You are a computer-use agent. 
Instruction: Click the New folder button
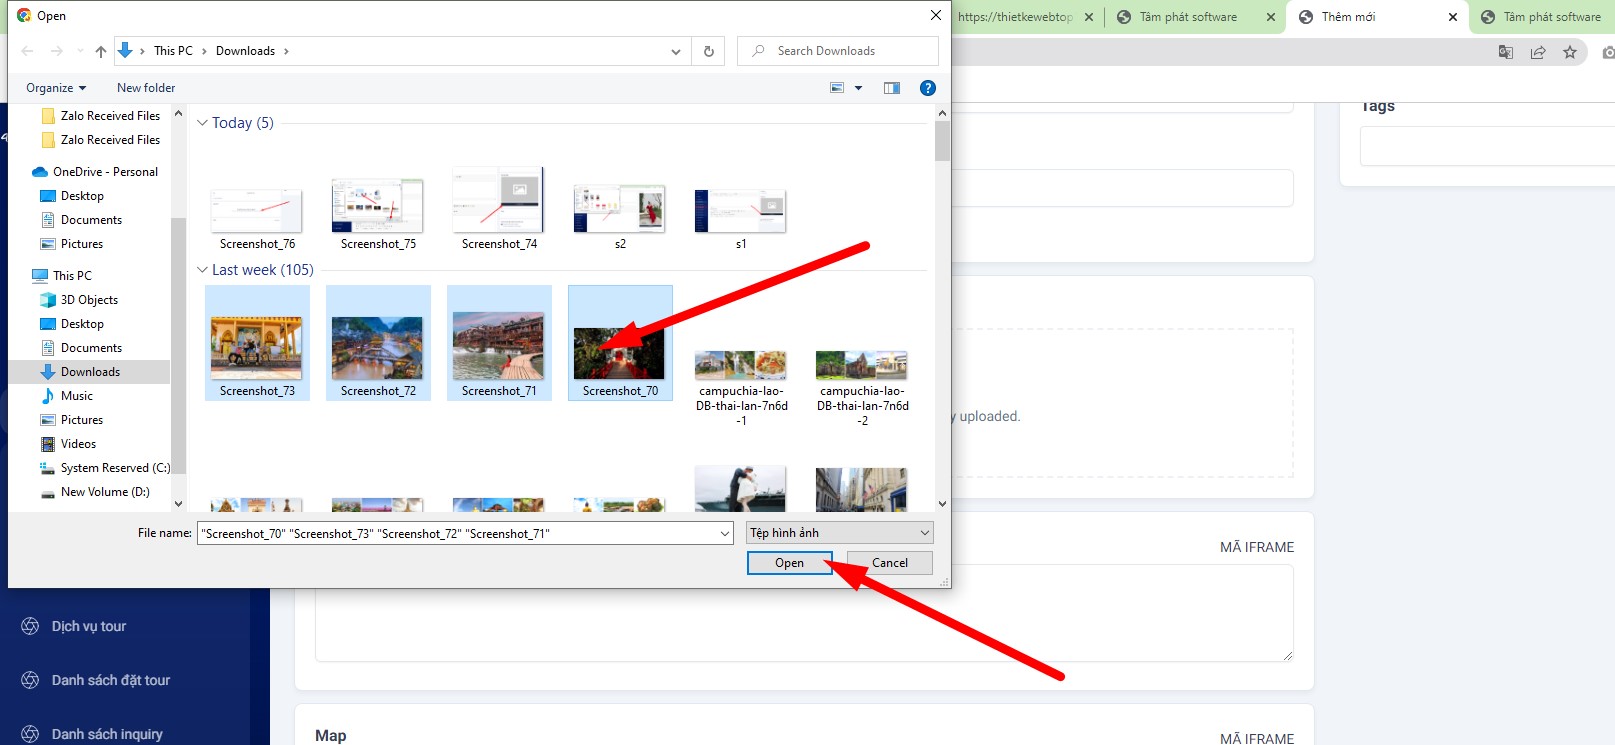(146, 88)
